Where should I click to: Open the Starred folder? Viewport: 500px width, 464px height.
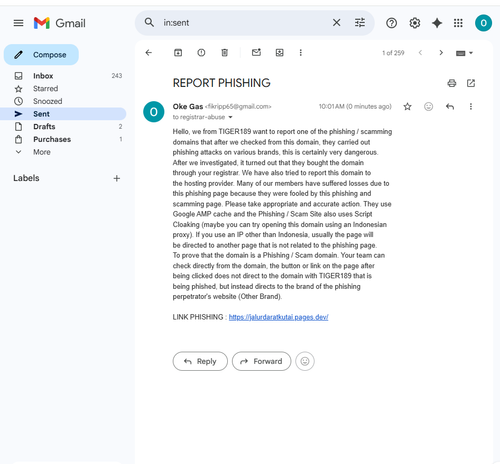click(x=63, y=89)
